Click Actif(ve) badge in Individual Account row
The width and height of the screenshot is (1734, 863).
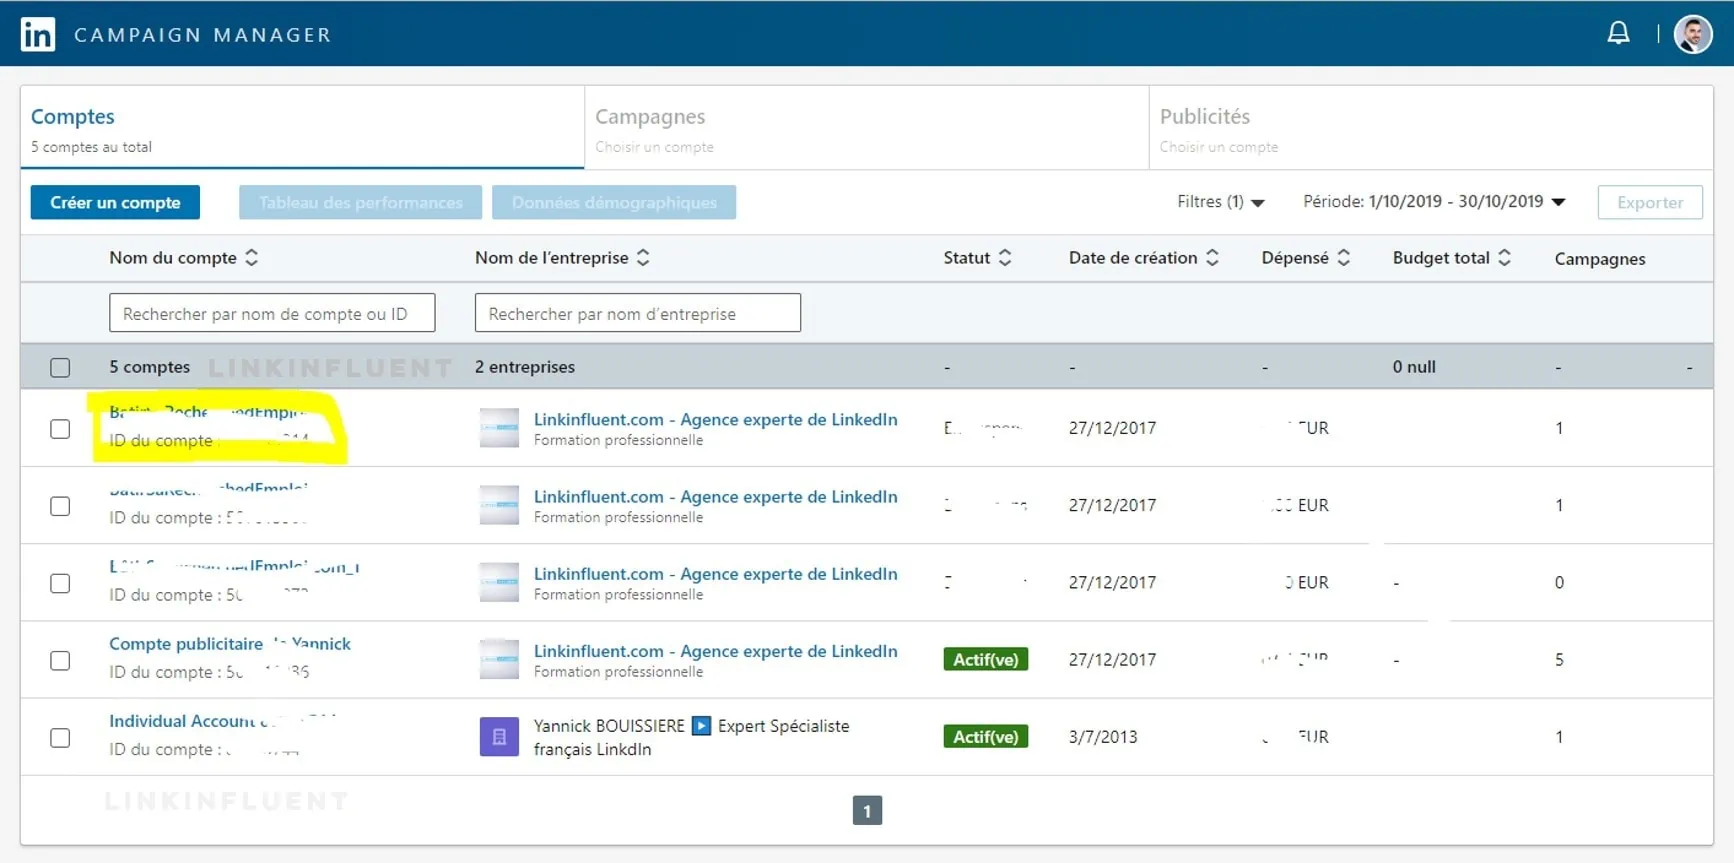click(x=986, y=737)
